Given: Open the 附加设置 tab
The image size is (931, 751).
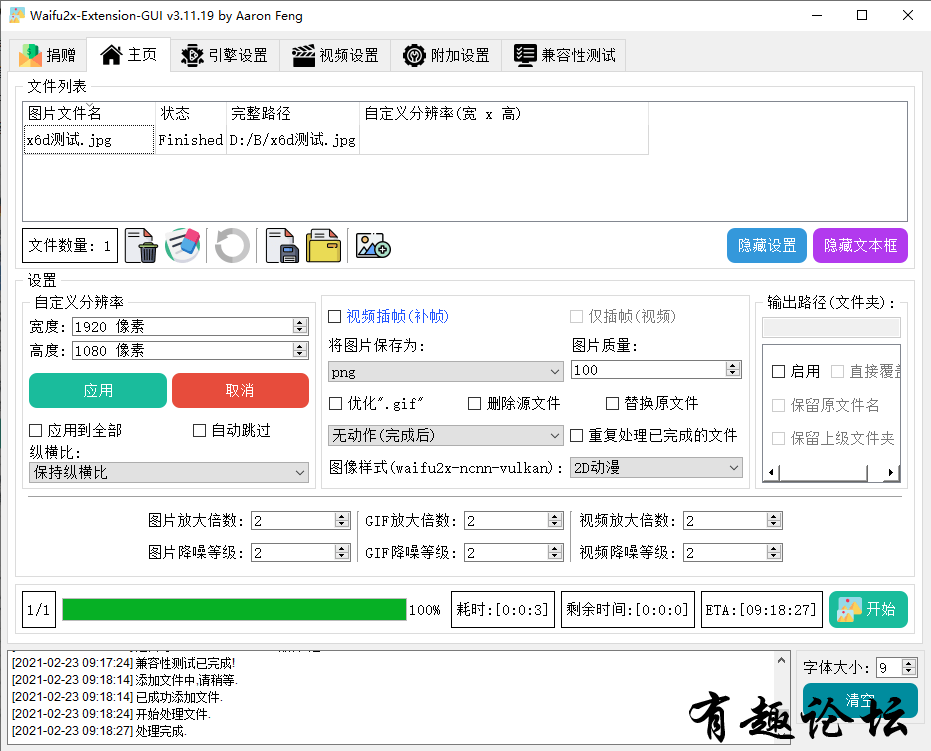Looking at the screenshot, I should (x=446, y=55).
